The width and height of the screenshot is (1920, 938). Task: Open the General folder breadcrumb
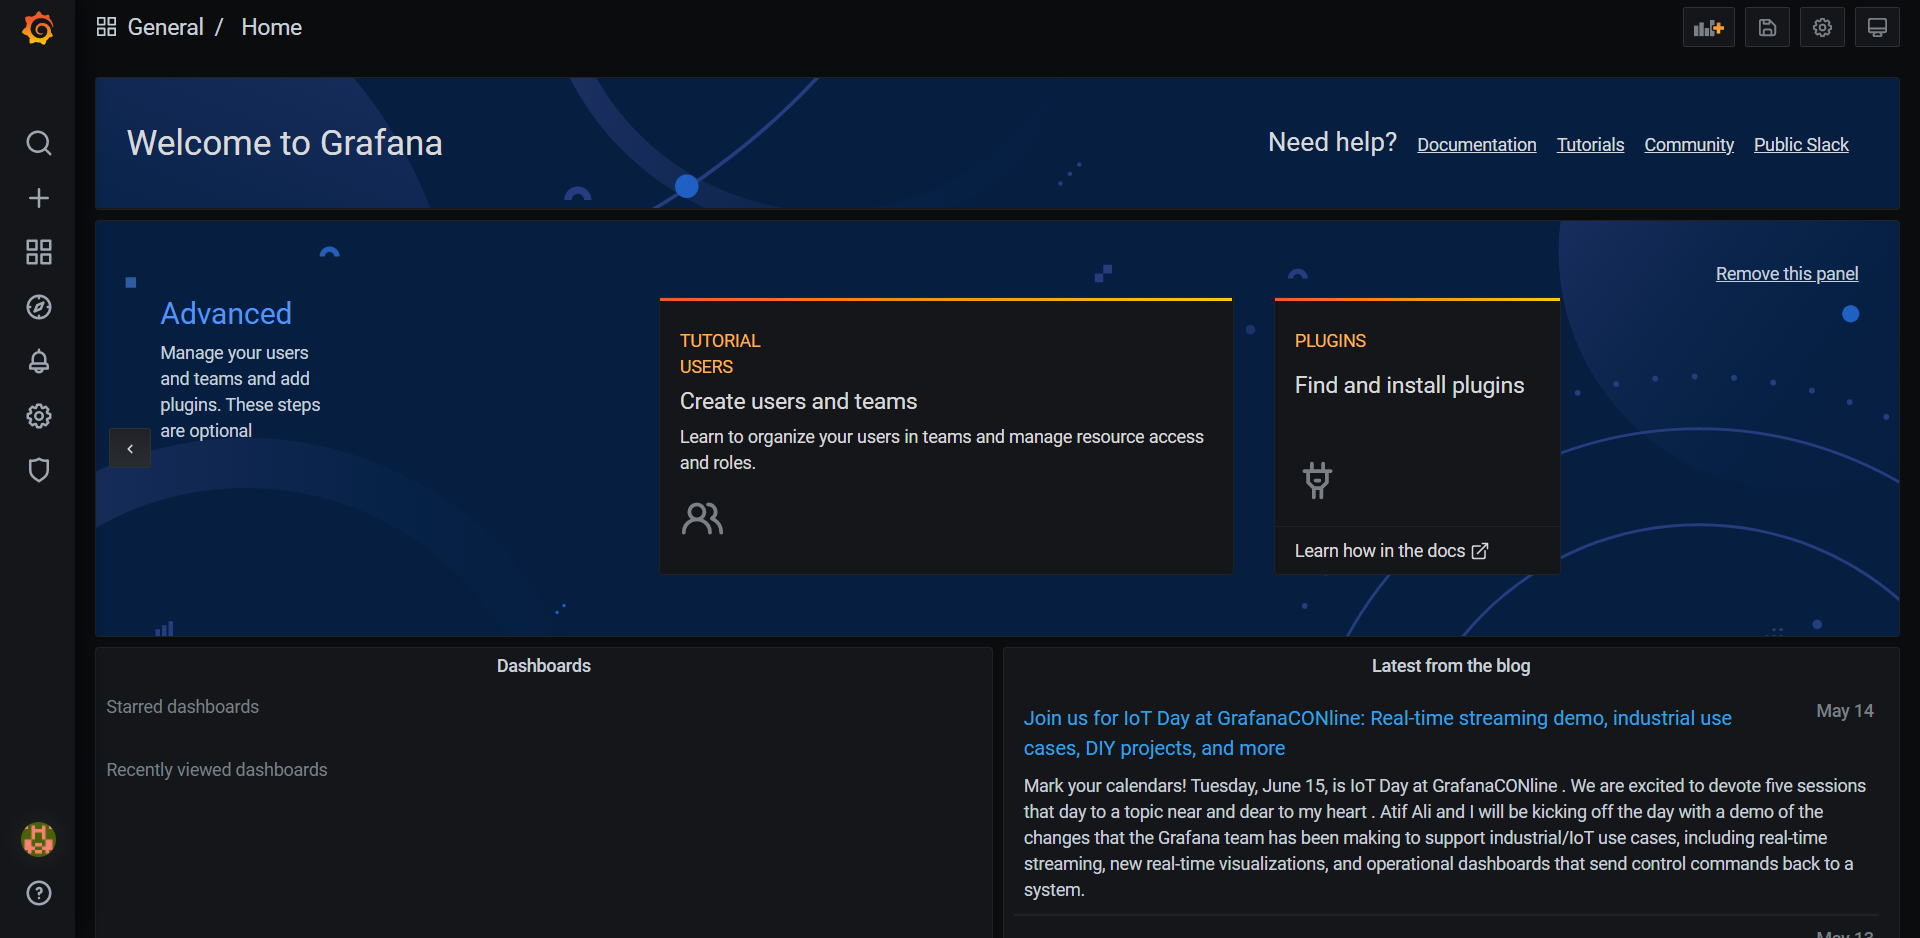[x=165, y=27]
